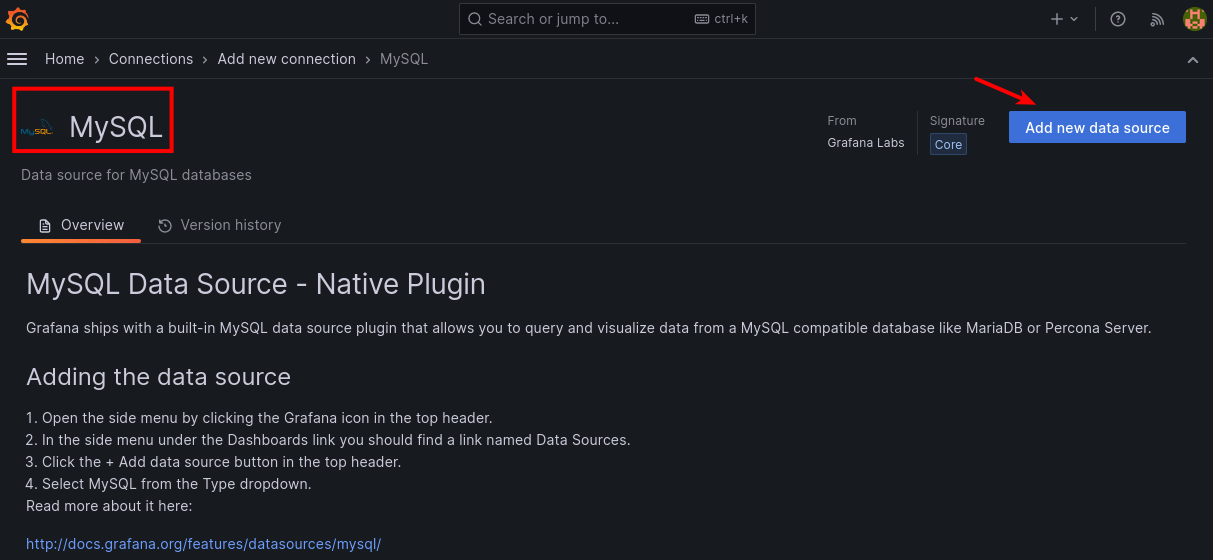1213x560 pixels.
Task: Click the 'Read more about it here:' text
Action: tap(109, 506)
